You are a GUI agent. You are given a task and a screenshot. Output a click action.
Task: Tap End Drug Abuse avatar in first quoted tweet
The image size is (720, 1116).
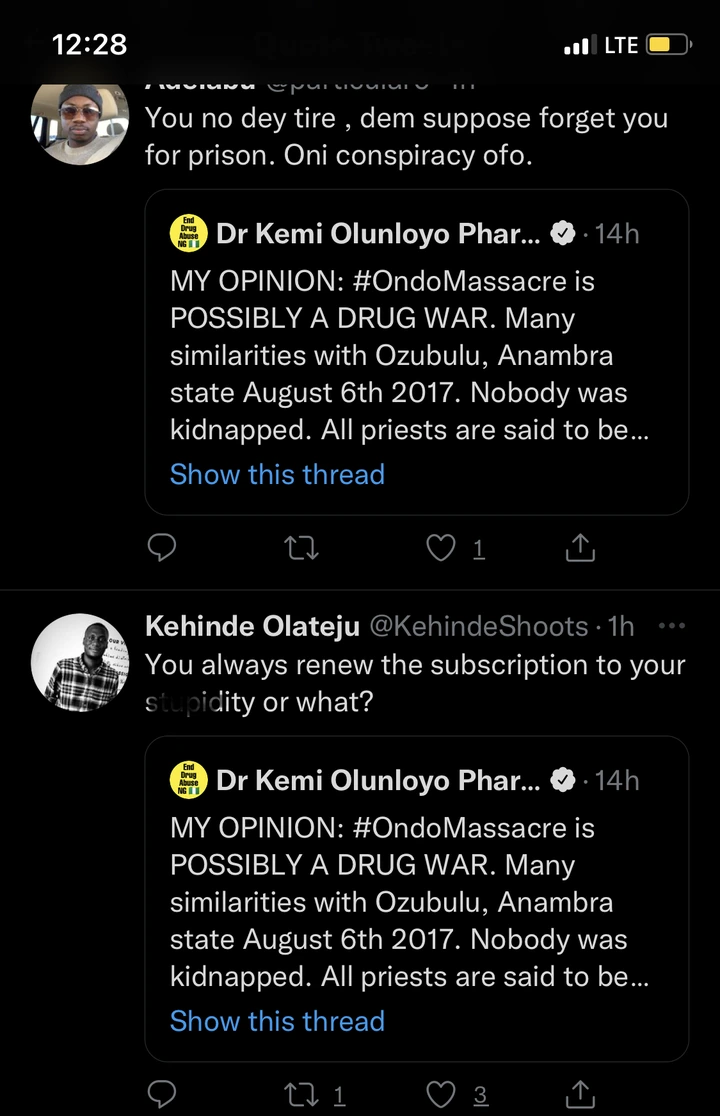pyautogui.click(x=189, y=234)
